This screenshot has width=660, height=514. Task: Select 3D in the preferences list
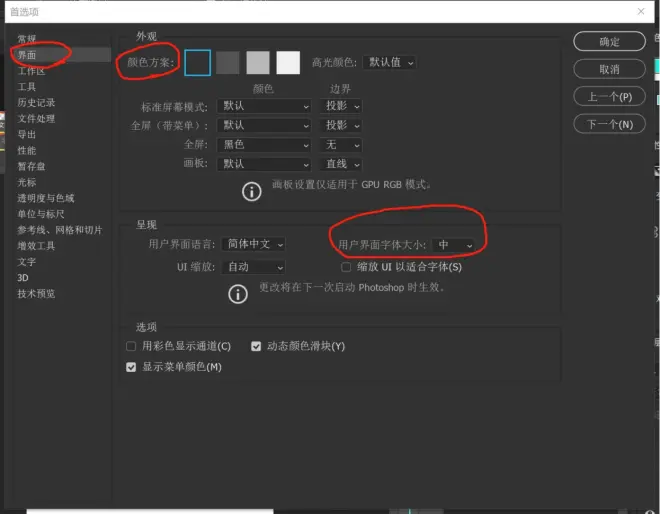pyautogui.click(x=23, y=278)
